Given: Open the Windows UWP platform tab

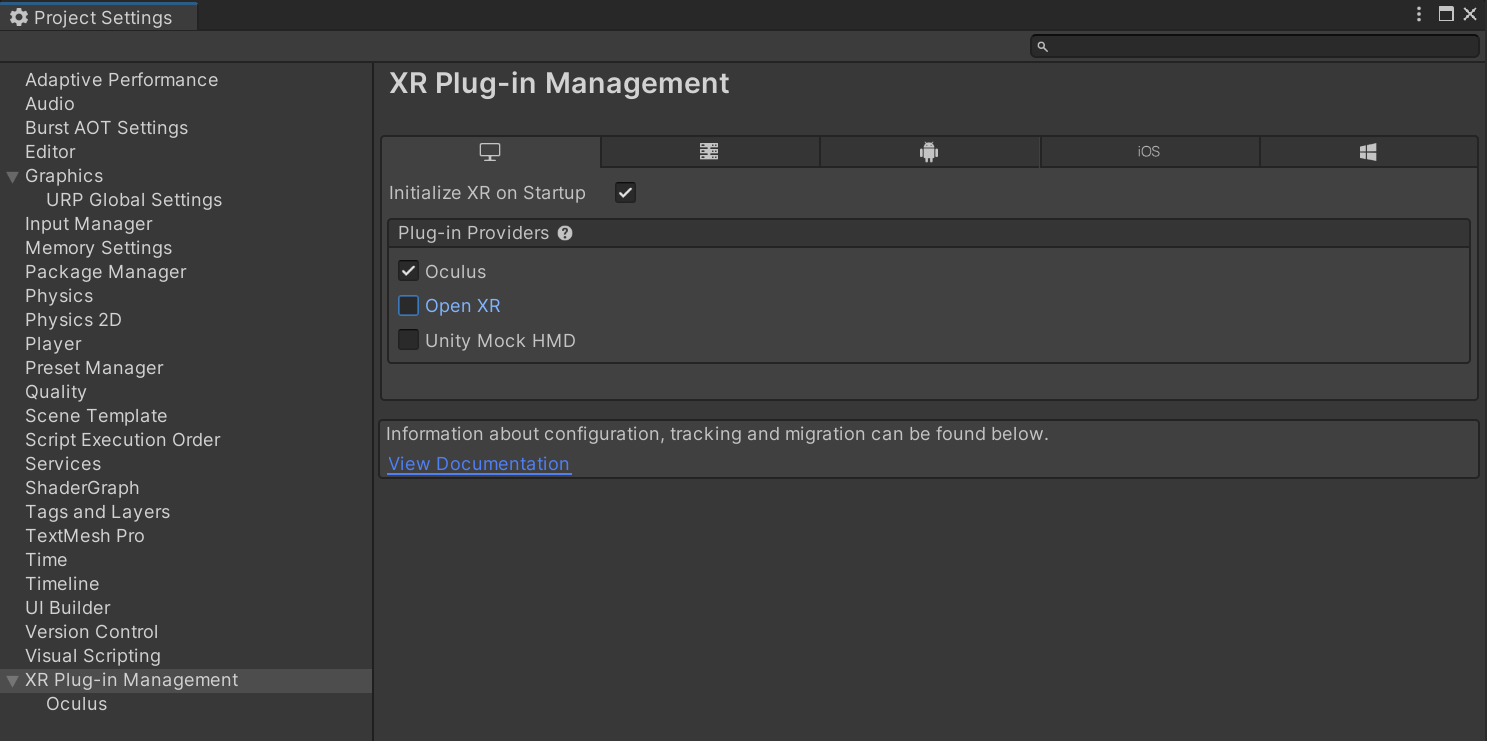Looking at the screenshot, I should [1368, 152].
